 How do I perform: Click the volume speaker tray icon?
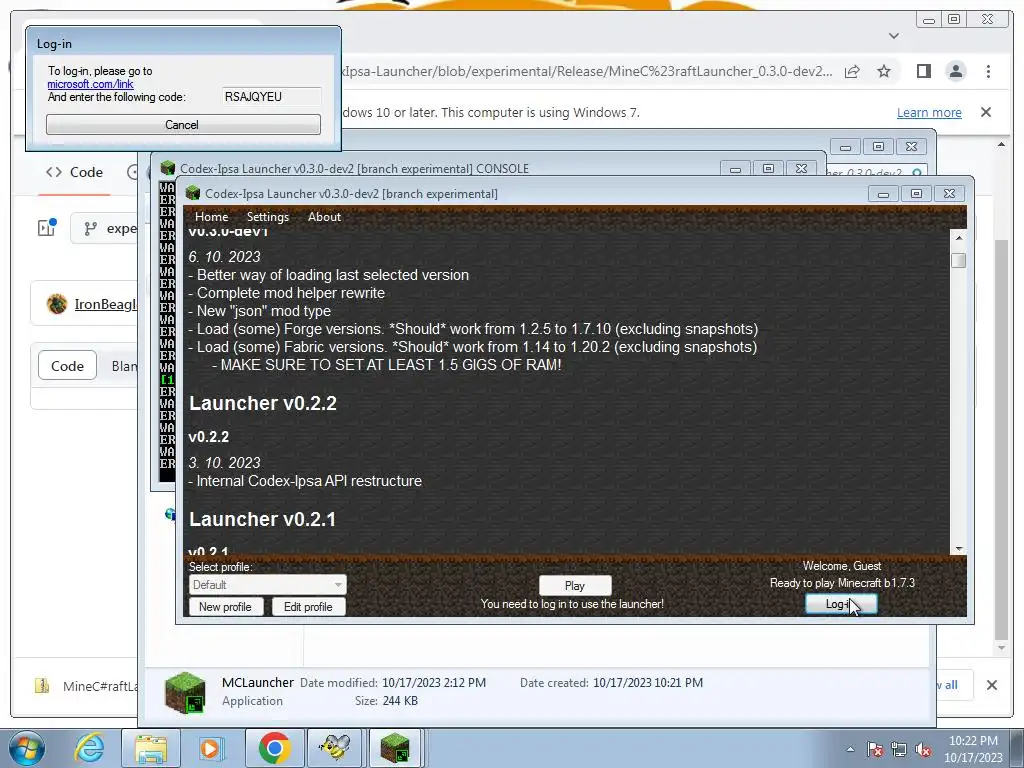click(923, 749)
